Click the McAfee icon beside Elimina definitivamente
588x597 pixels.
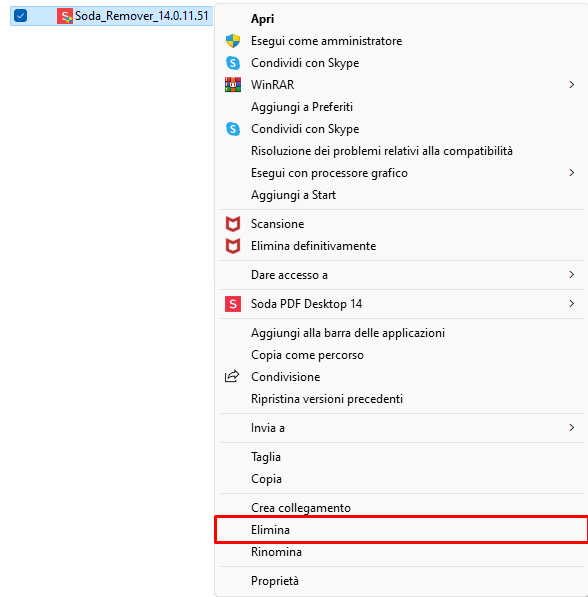pos(233,246)
